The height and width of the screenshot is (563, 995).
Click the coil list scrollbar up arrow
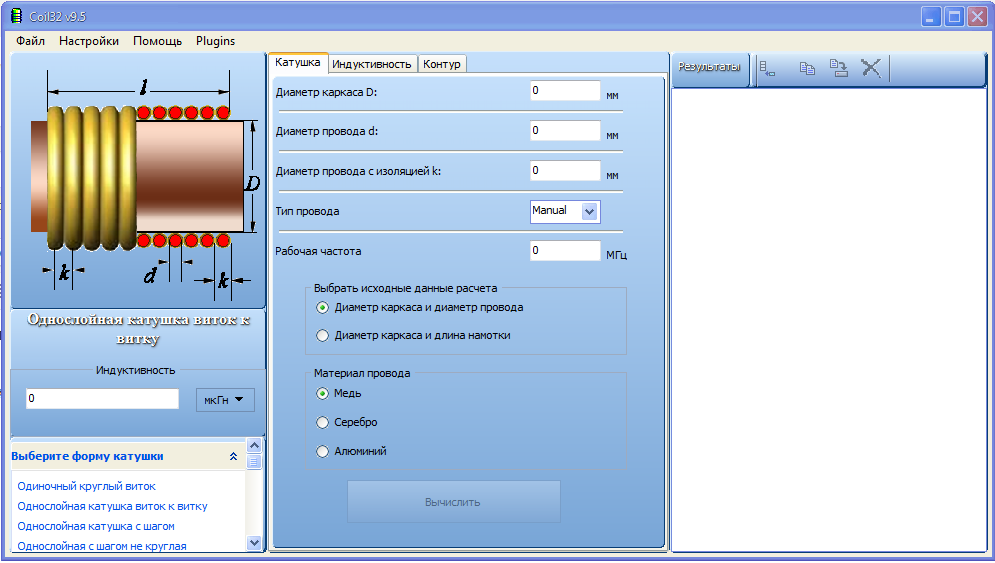[x=254, y=446]
